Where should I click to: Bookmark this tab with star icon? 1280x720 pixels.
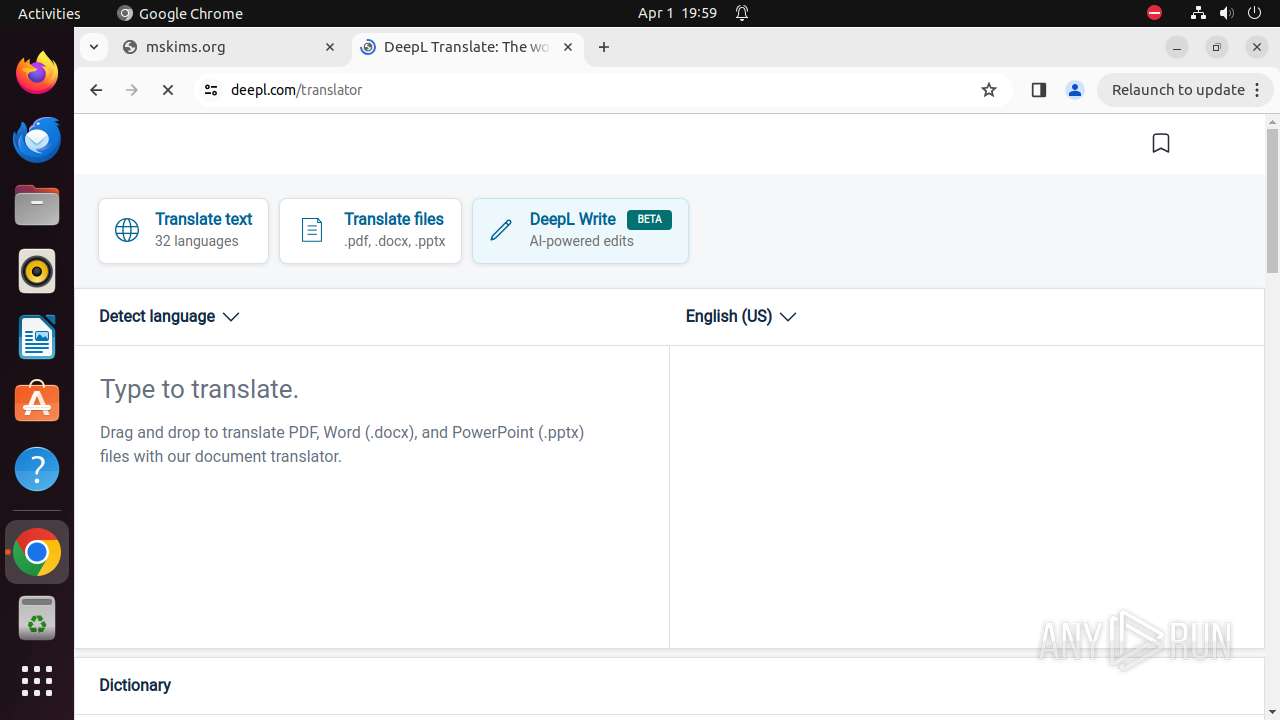point(989,90)
